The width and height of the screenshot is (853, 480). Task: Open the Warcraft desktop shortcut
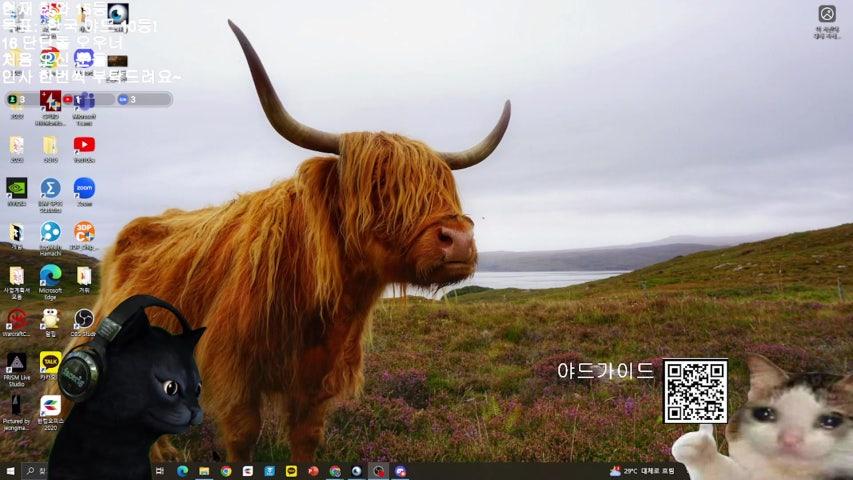[x=16, y=322]
